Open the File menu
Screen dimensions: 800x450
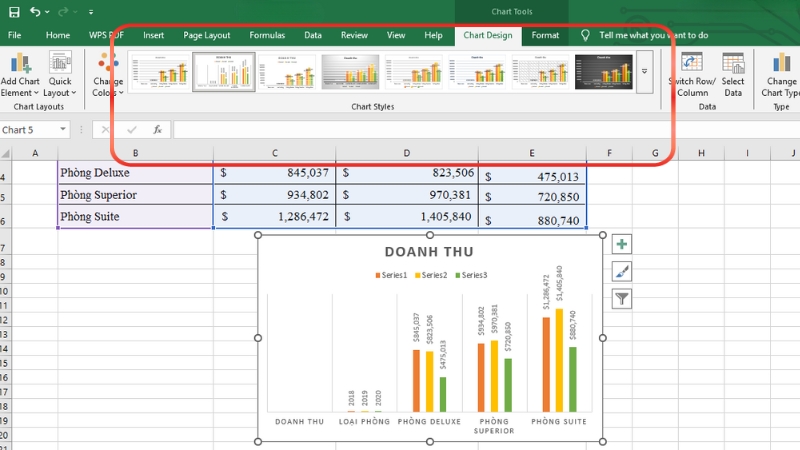tap(15, 35)
